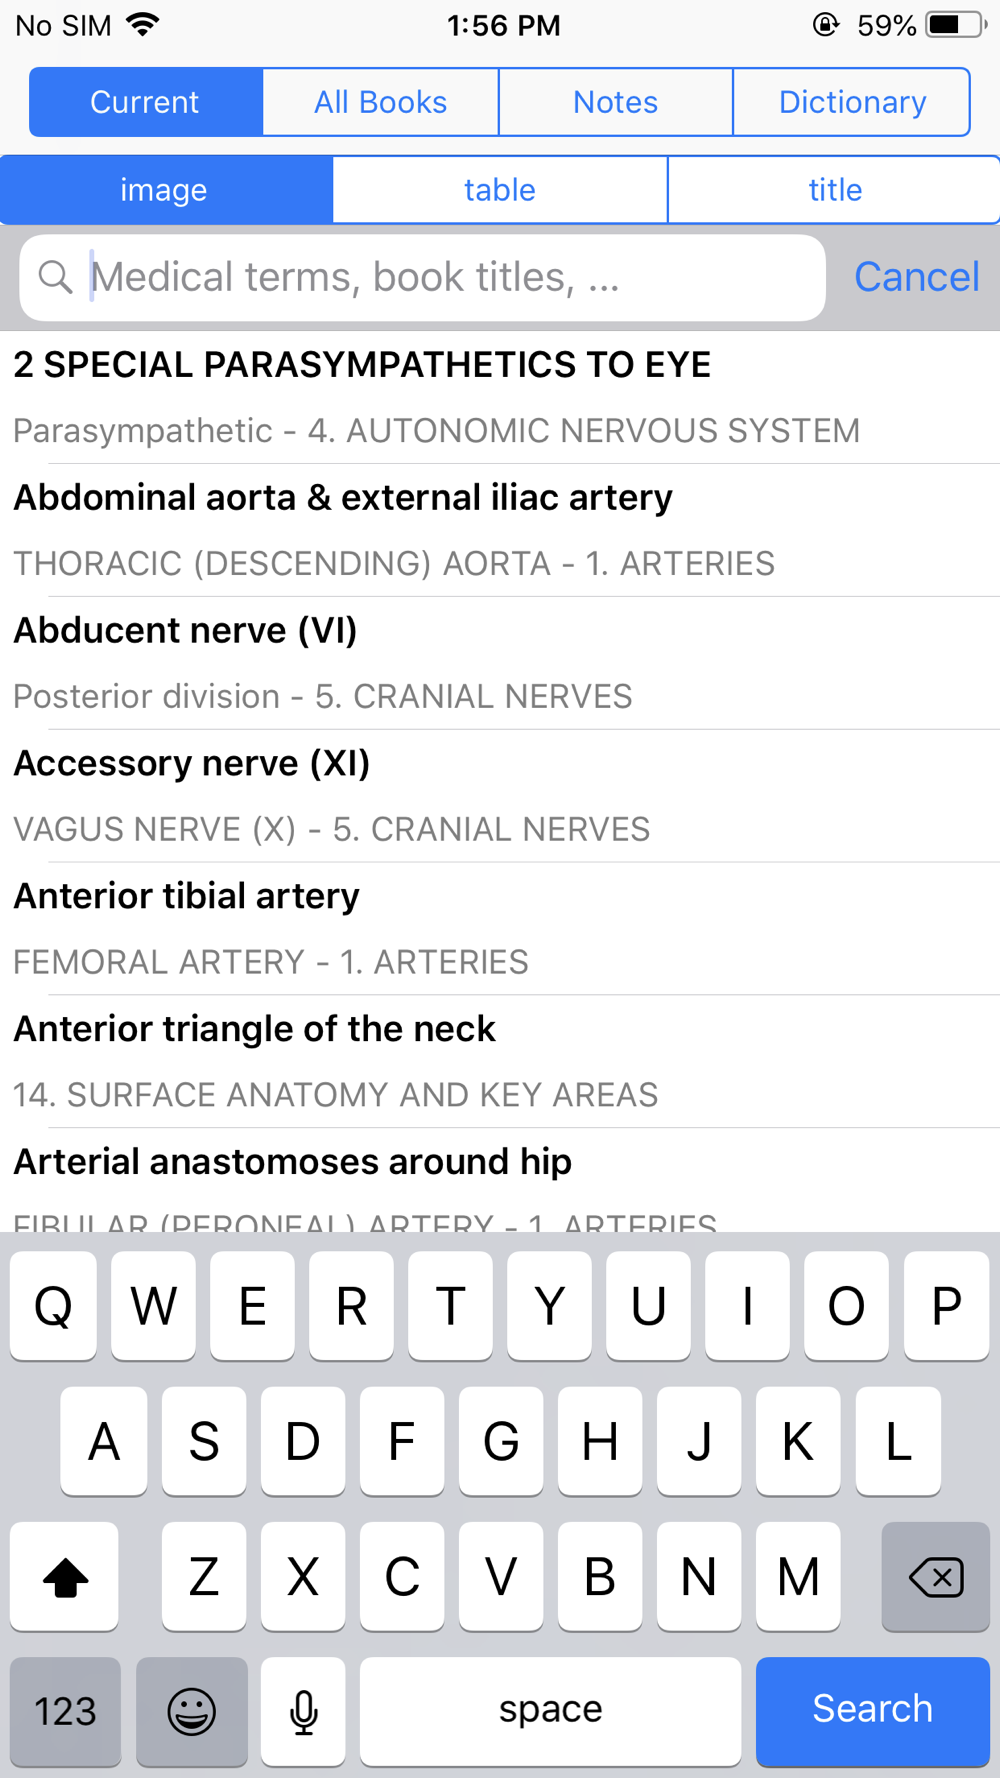Open the Notes tab
The width and height of the screenshot is (1000, 1778).
[x=616, y=102]
